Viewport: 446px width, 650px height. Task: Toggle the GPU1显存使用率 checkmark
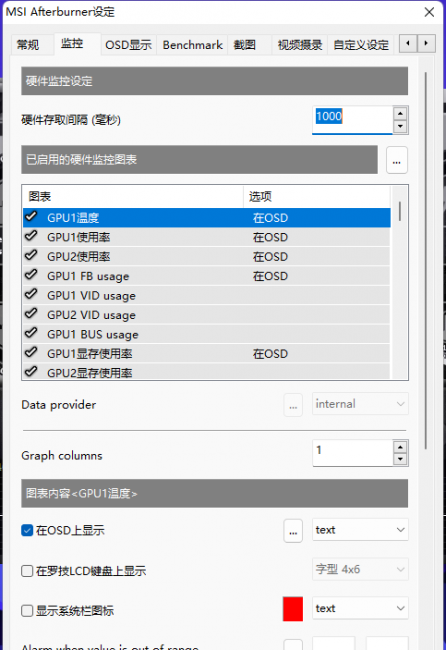[31, 352]
